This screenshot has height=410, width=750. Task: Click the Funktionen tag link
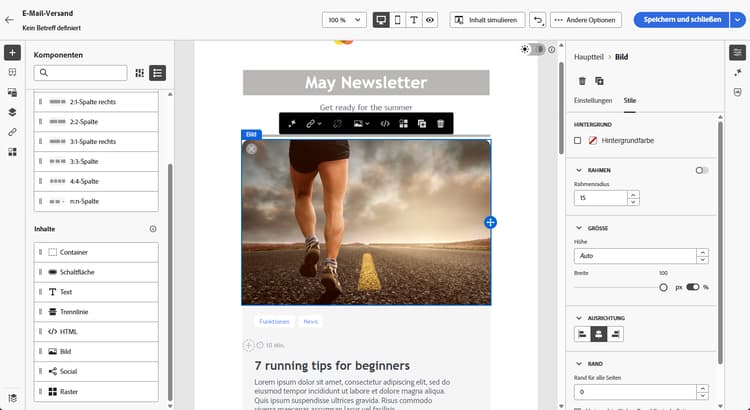click(274, 321)
